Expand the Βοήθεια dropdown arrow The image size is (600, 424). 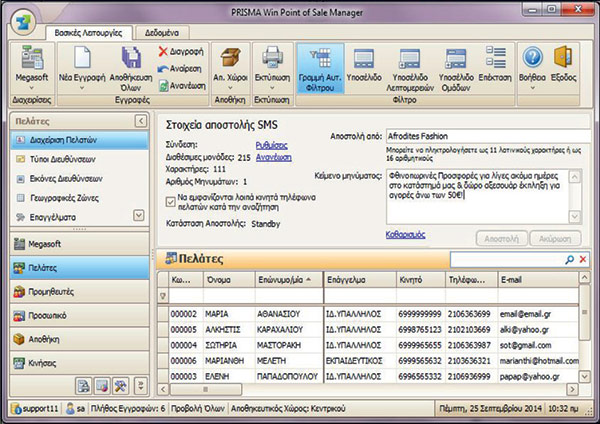532,88
